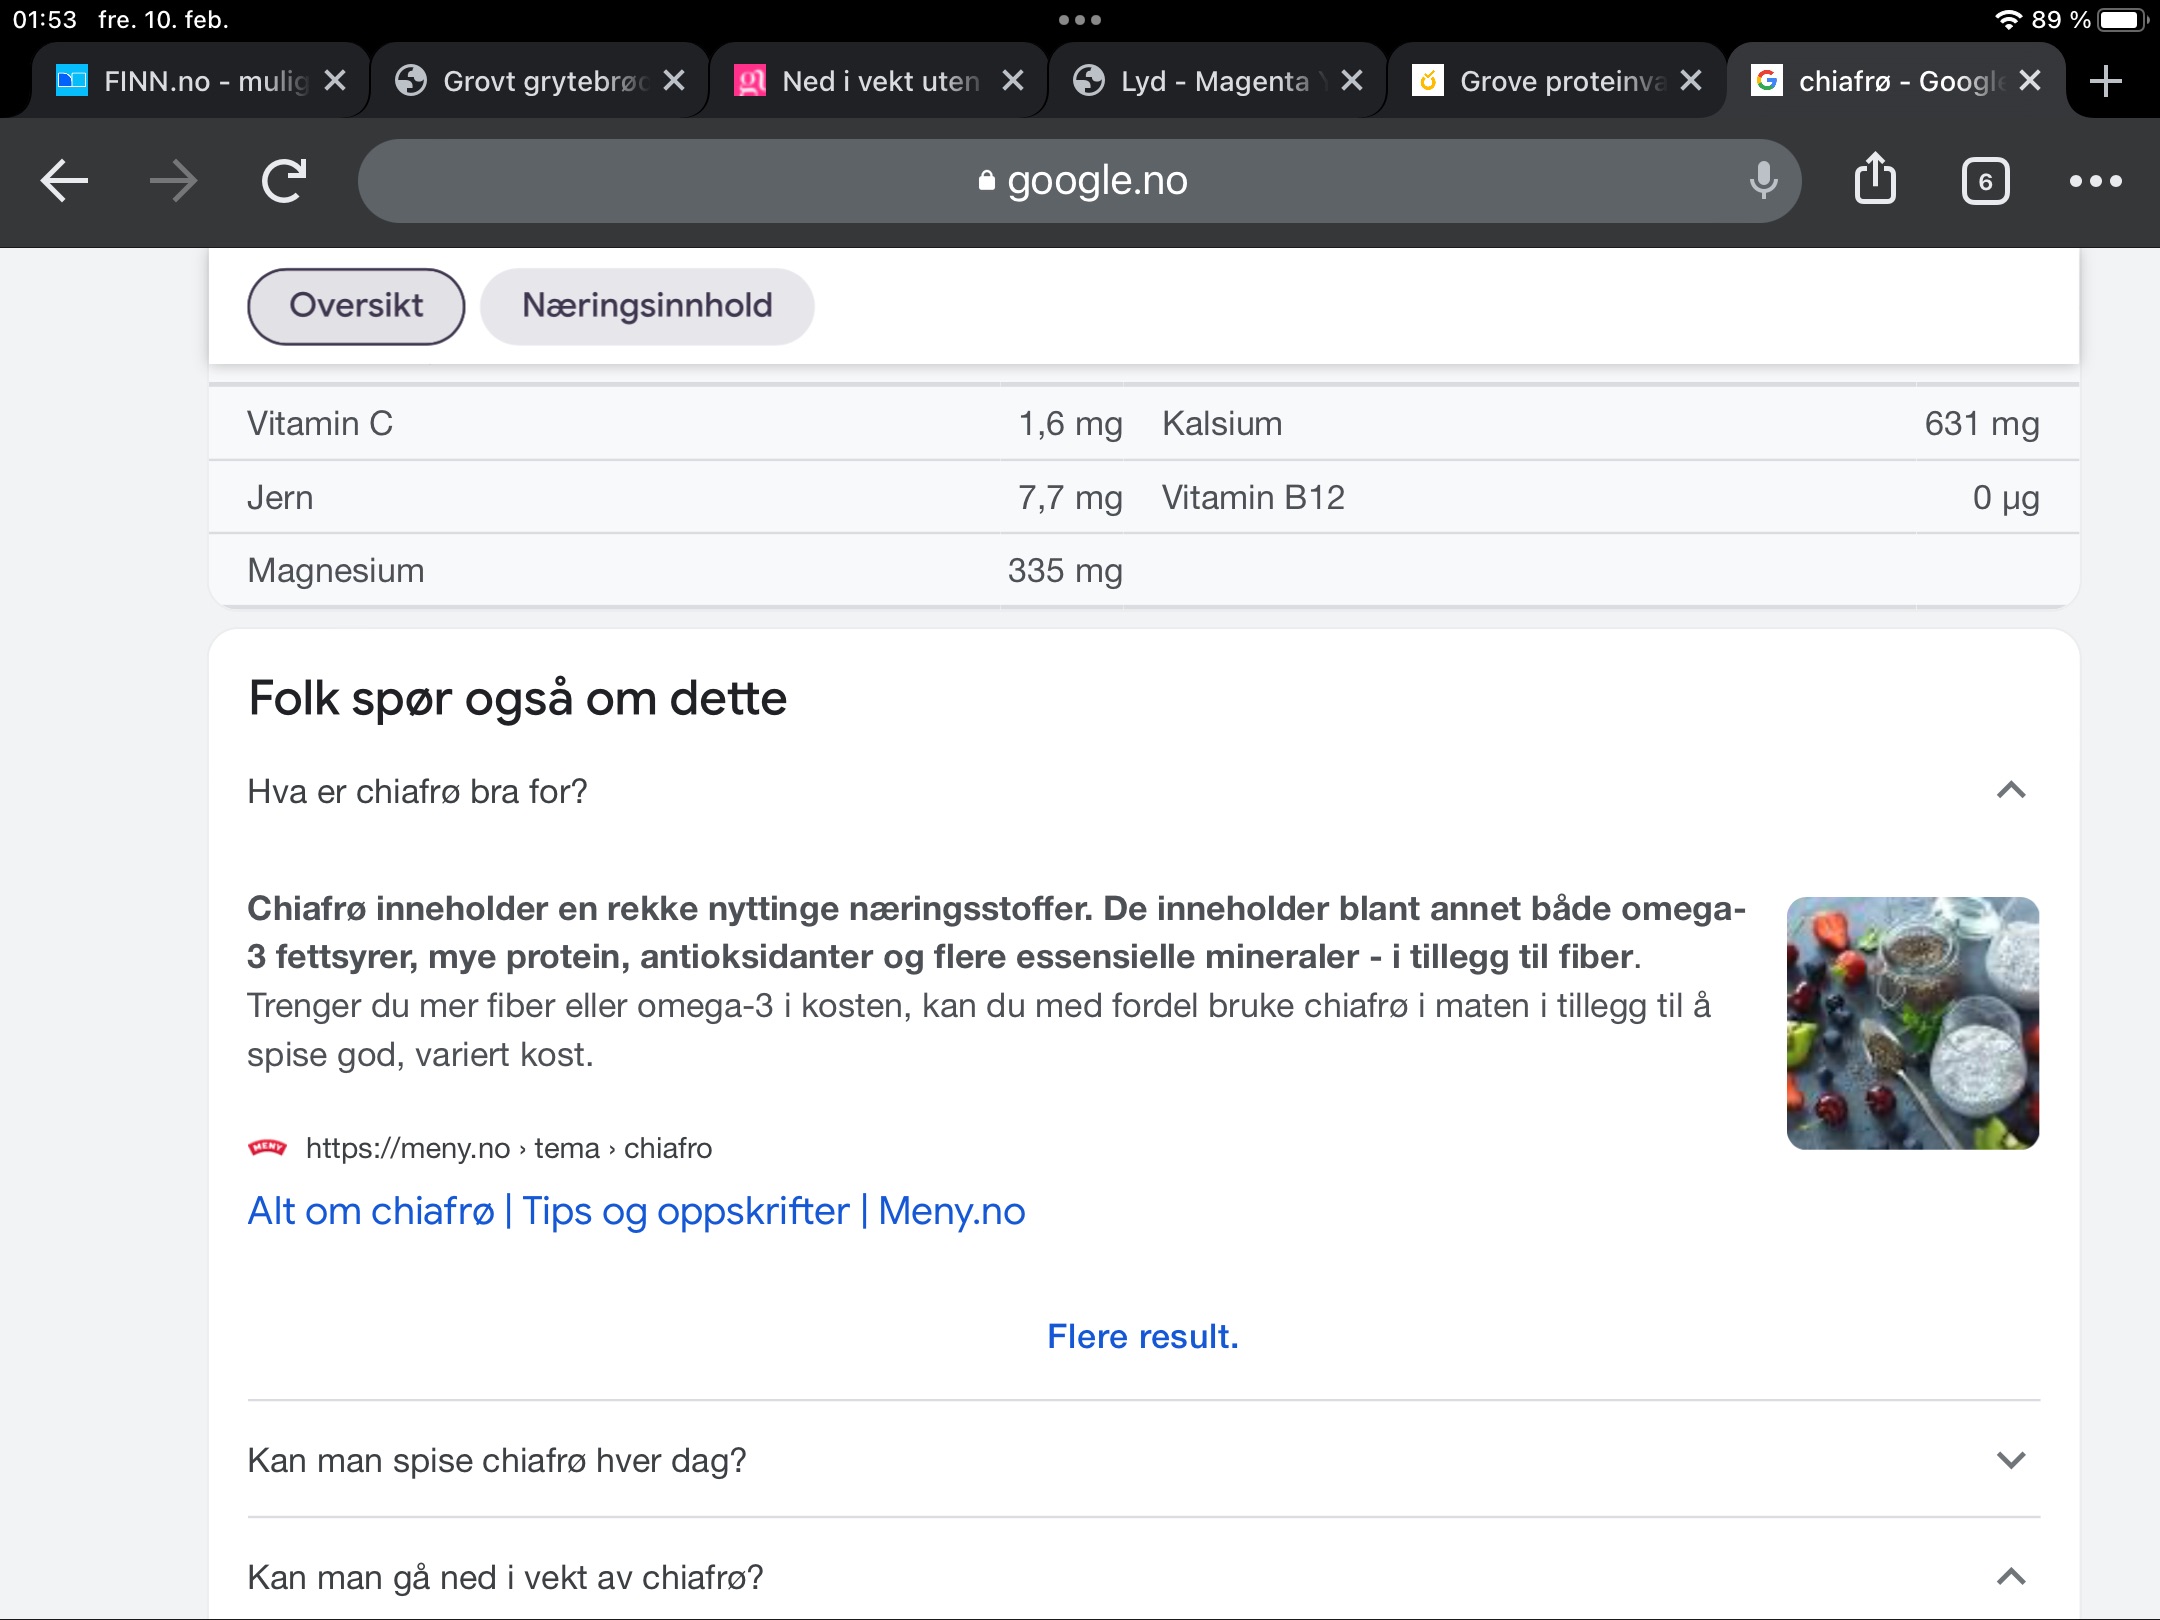Select the Oversikt pill tab
Screen dimensions: 2160x1620
(x=356, y=306)
